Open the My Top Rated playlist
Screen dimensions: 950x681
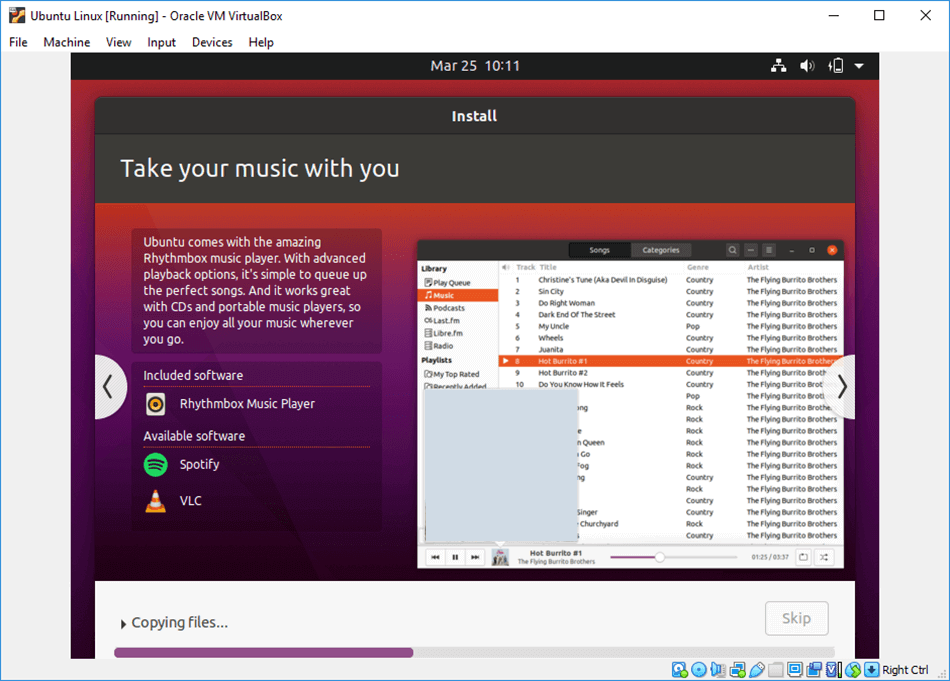click(x=452, y=374)
